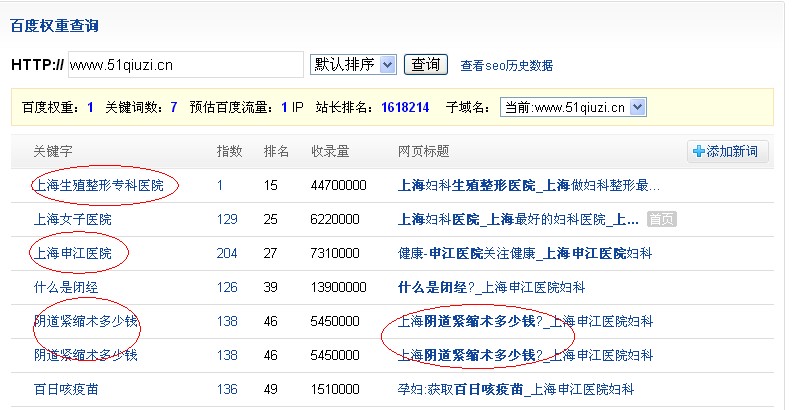
Task: Click the 排名 column header
Action: 276,151
